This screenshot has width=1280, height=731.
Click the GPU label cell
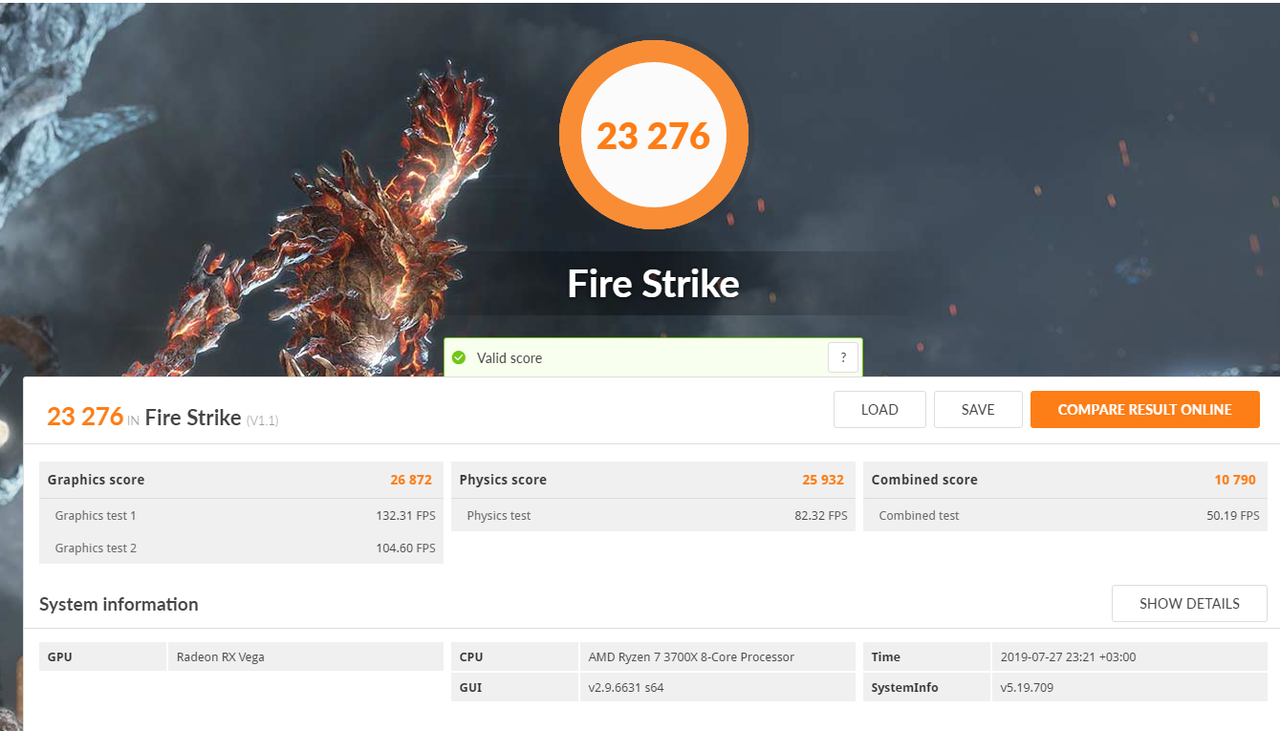point(102,657)
